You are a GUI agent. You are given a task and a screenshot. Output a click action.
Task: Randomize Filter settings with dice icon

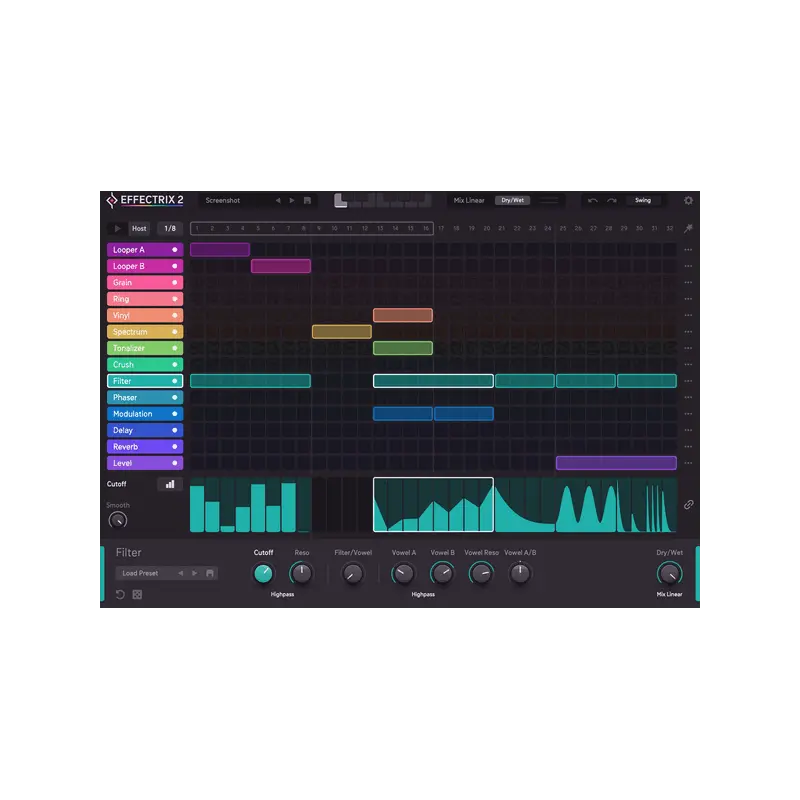[x=137, y=594]
